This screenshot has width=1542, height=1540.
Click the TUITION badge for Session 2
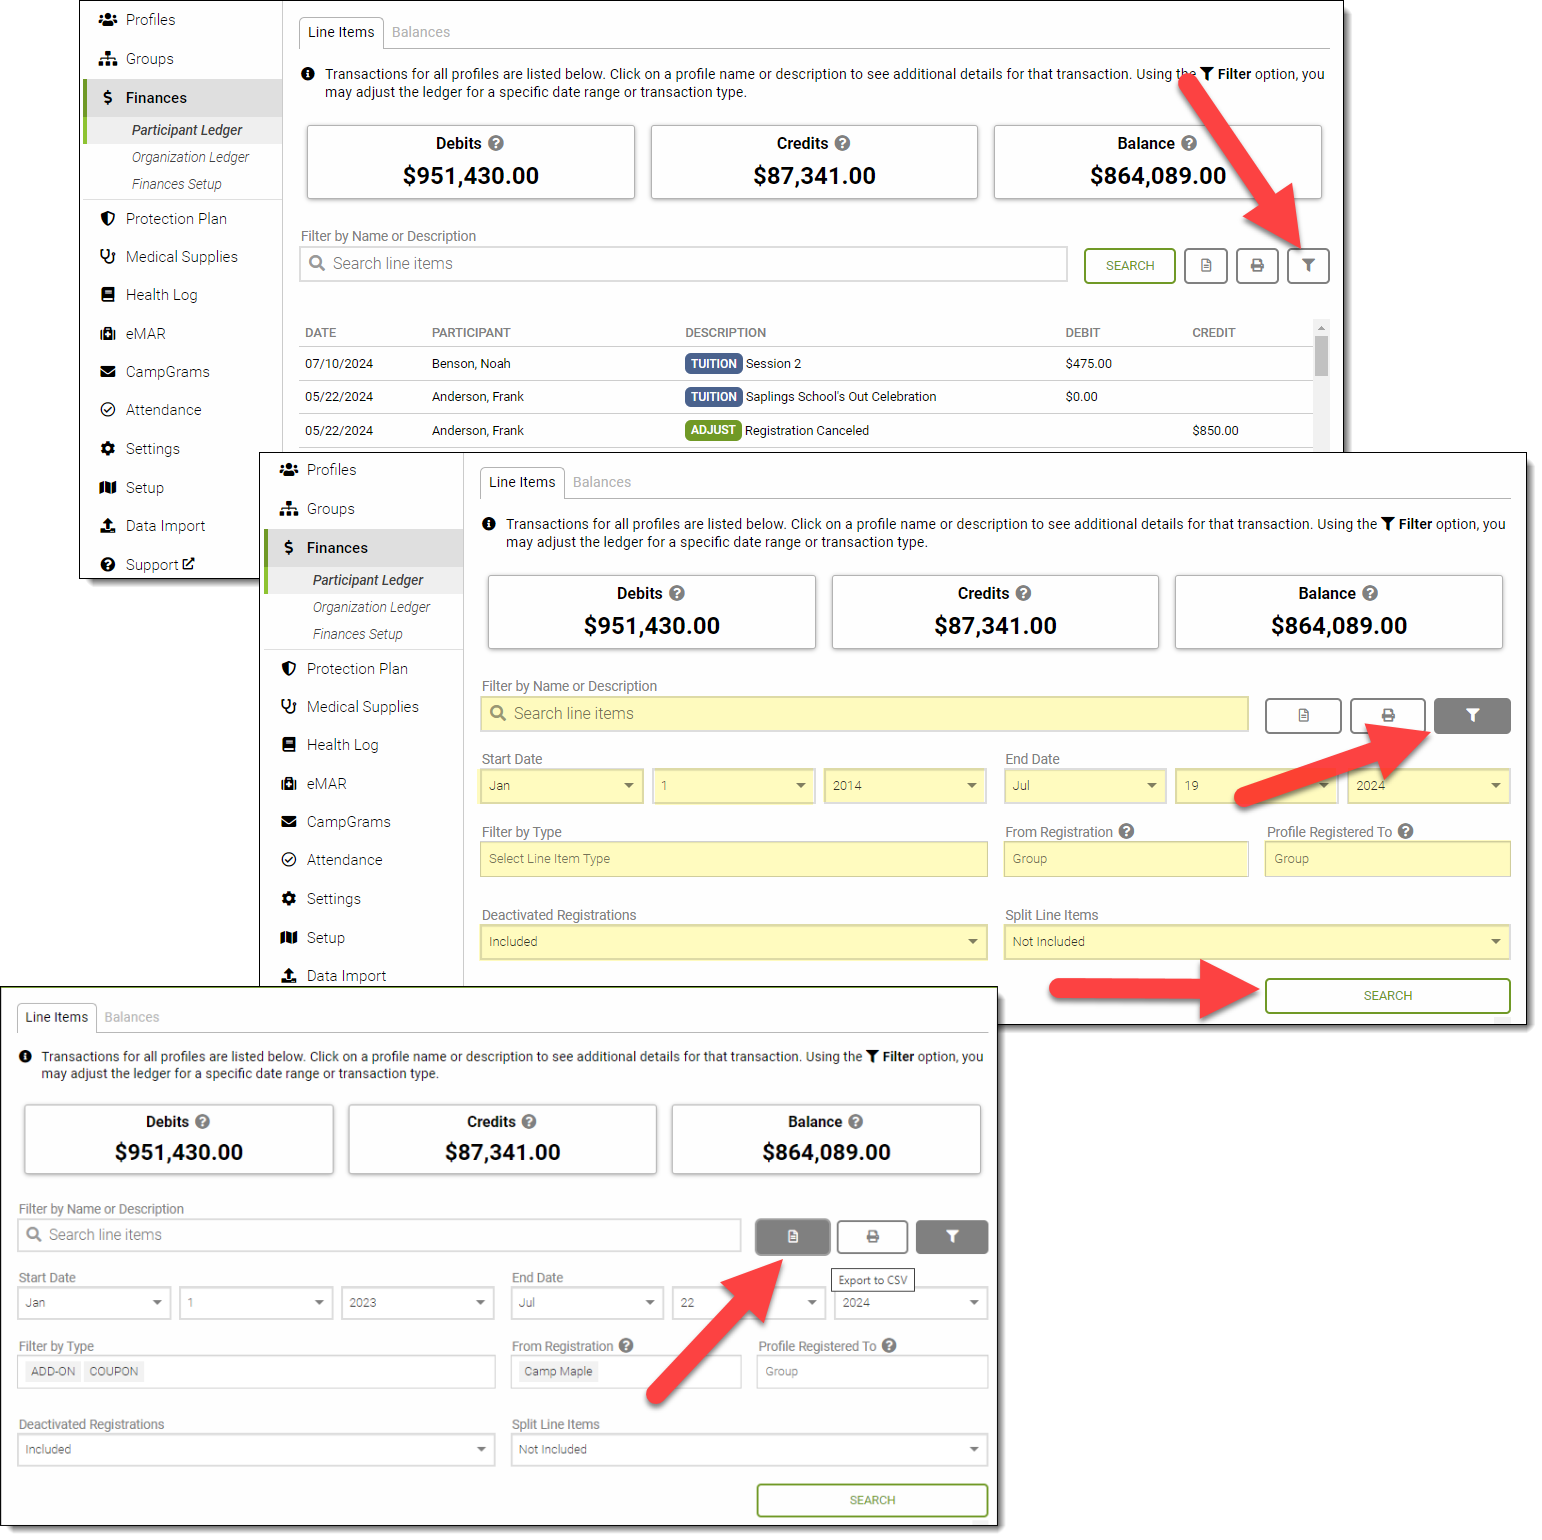(713, 364)
